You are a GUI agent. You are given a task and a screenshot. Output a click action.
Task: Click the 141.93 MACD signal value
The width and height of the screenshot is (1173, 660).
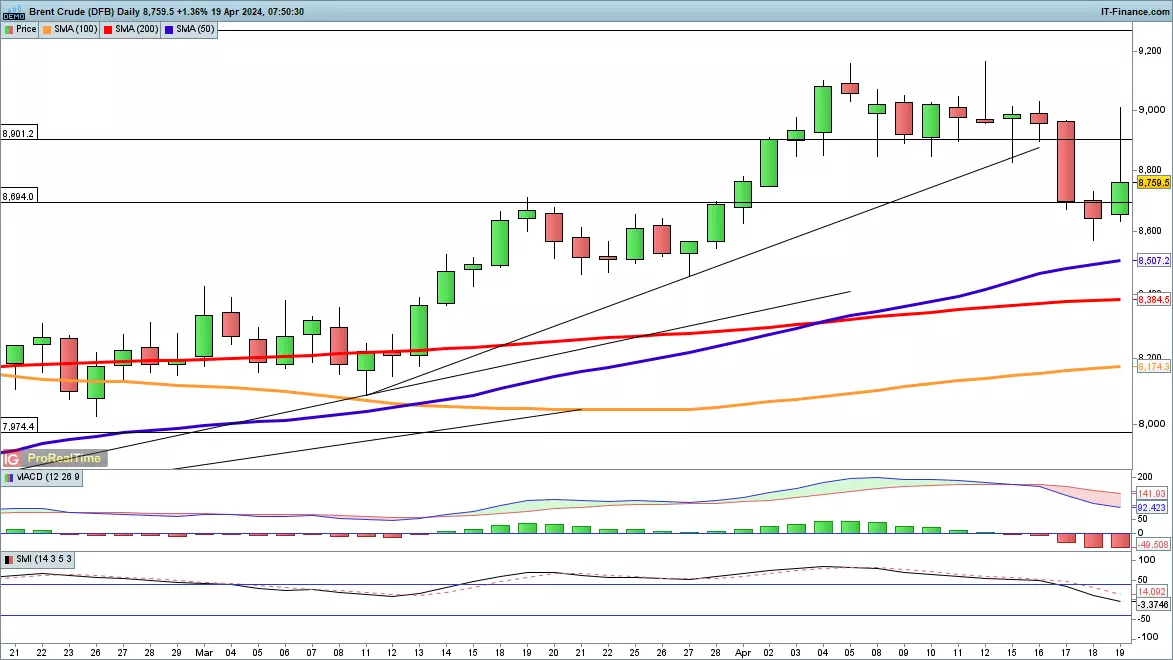pos(1151,494)
